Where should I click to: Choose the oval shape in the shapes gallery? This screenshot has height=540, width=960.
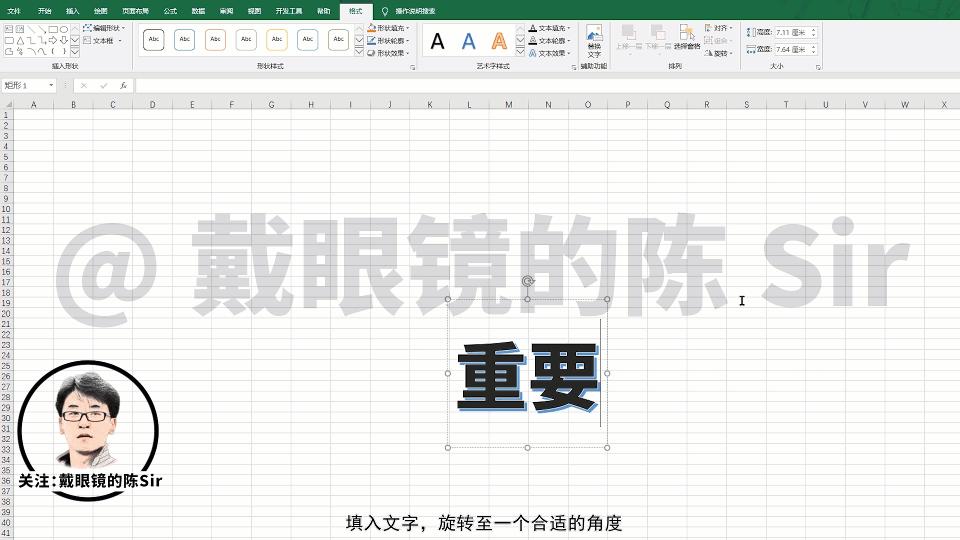64,29
